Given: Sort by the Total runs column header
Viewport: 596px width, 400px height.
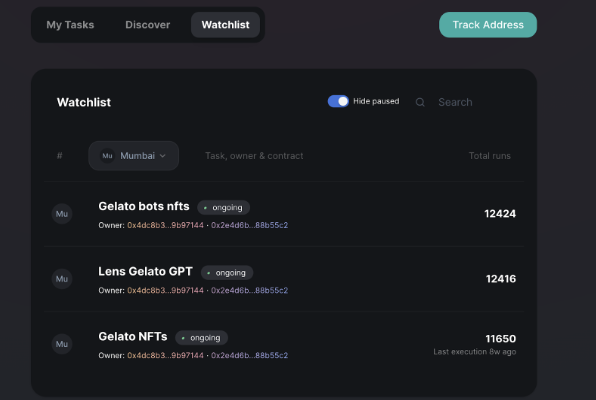Looking at the screenshot, I should point(490,156).
